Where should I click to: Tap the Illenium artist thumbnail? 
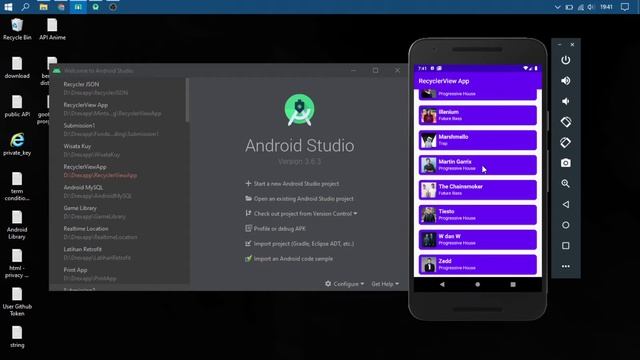pos(429,116)
